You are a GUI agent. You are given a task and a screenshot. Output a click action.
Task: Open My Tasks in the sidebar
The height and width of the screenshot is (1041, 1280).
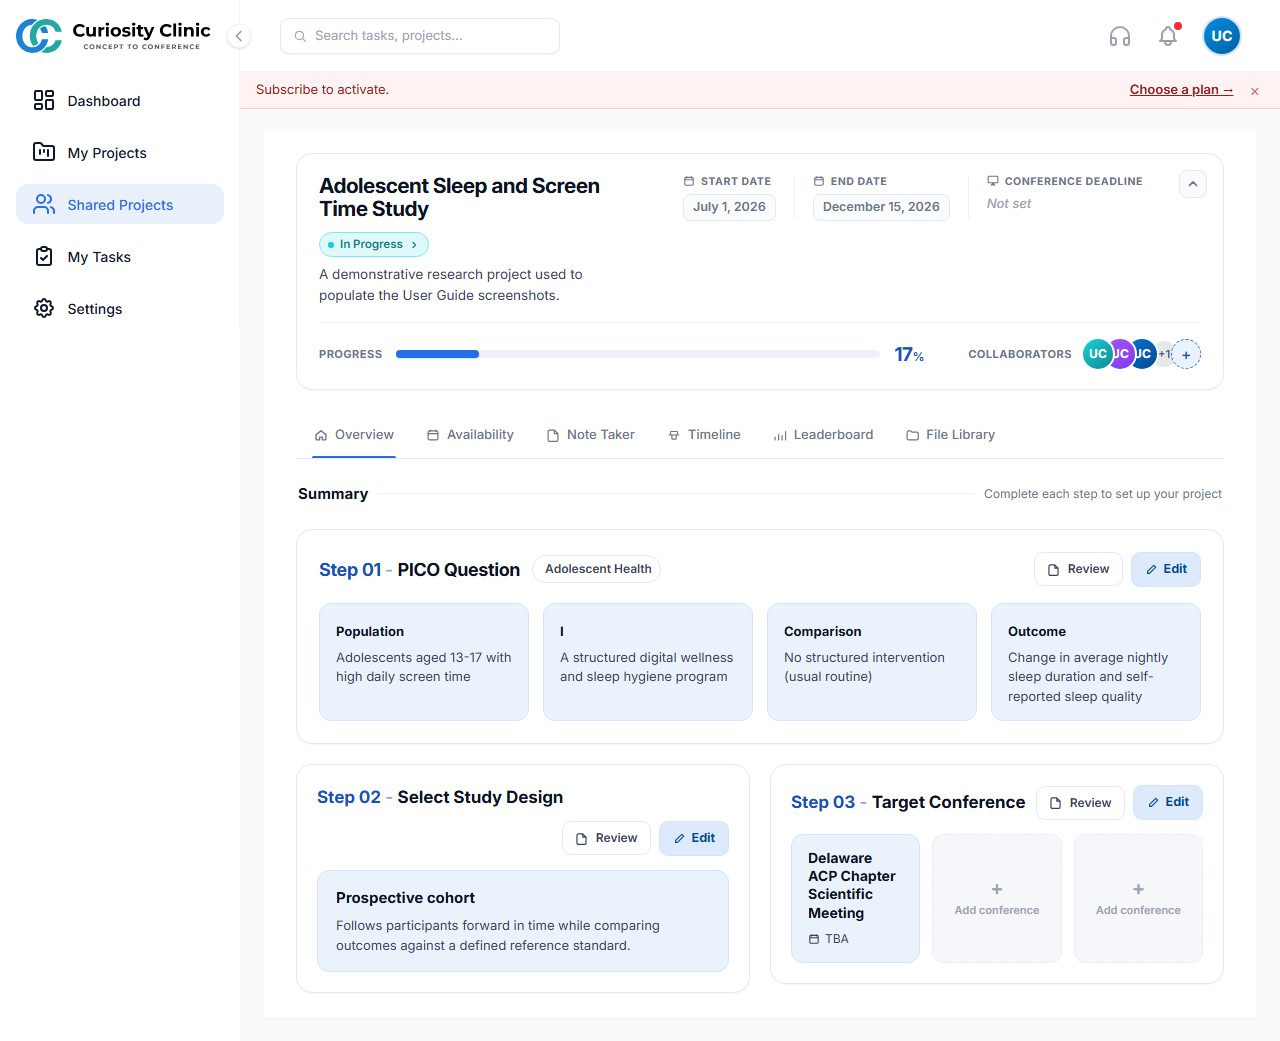click(x=120, y=257)
